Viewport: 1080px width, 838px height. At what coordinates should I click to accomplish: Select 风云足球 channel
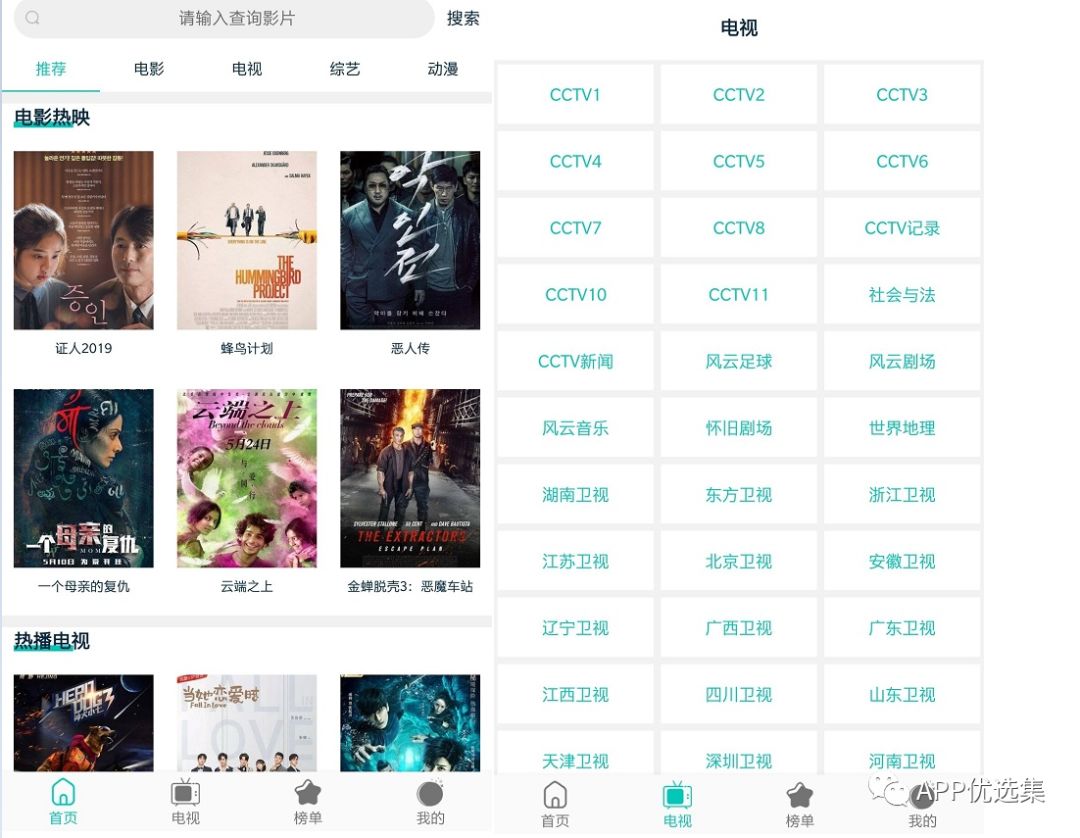(738, 362)
